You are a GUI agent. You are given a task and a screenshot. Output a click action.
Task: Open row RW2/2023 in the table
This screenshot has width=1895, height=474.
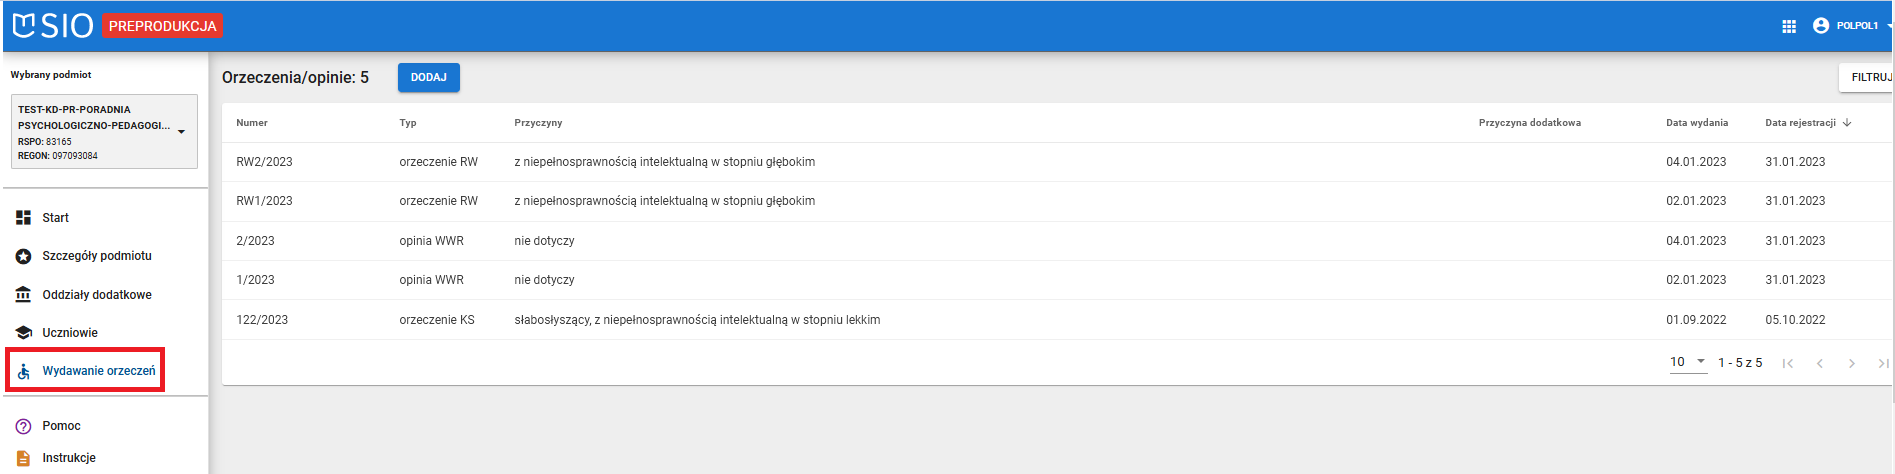point(264,162)
